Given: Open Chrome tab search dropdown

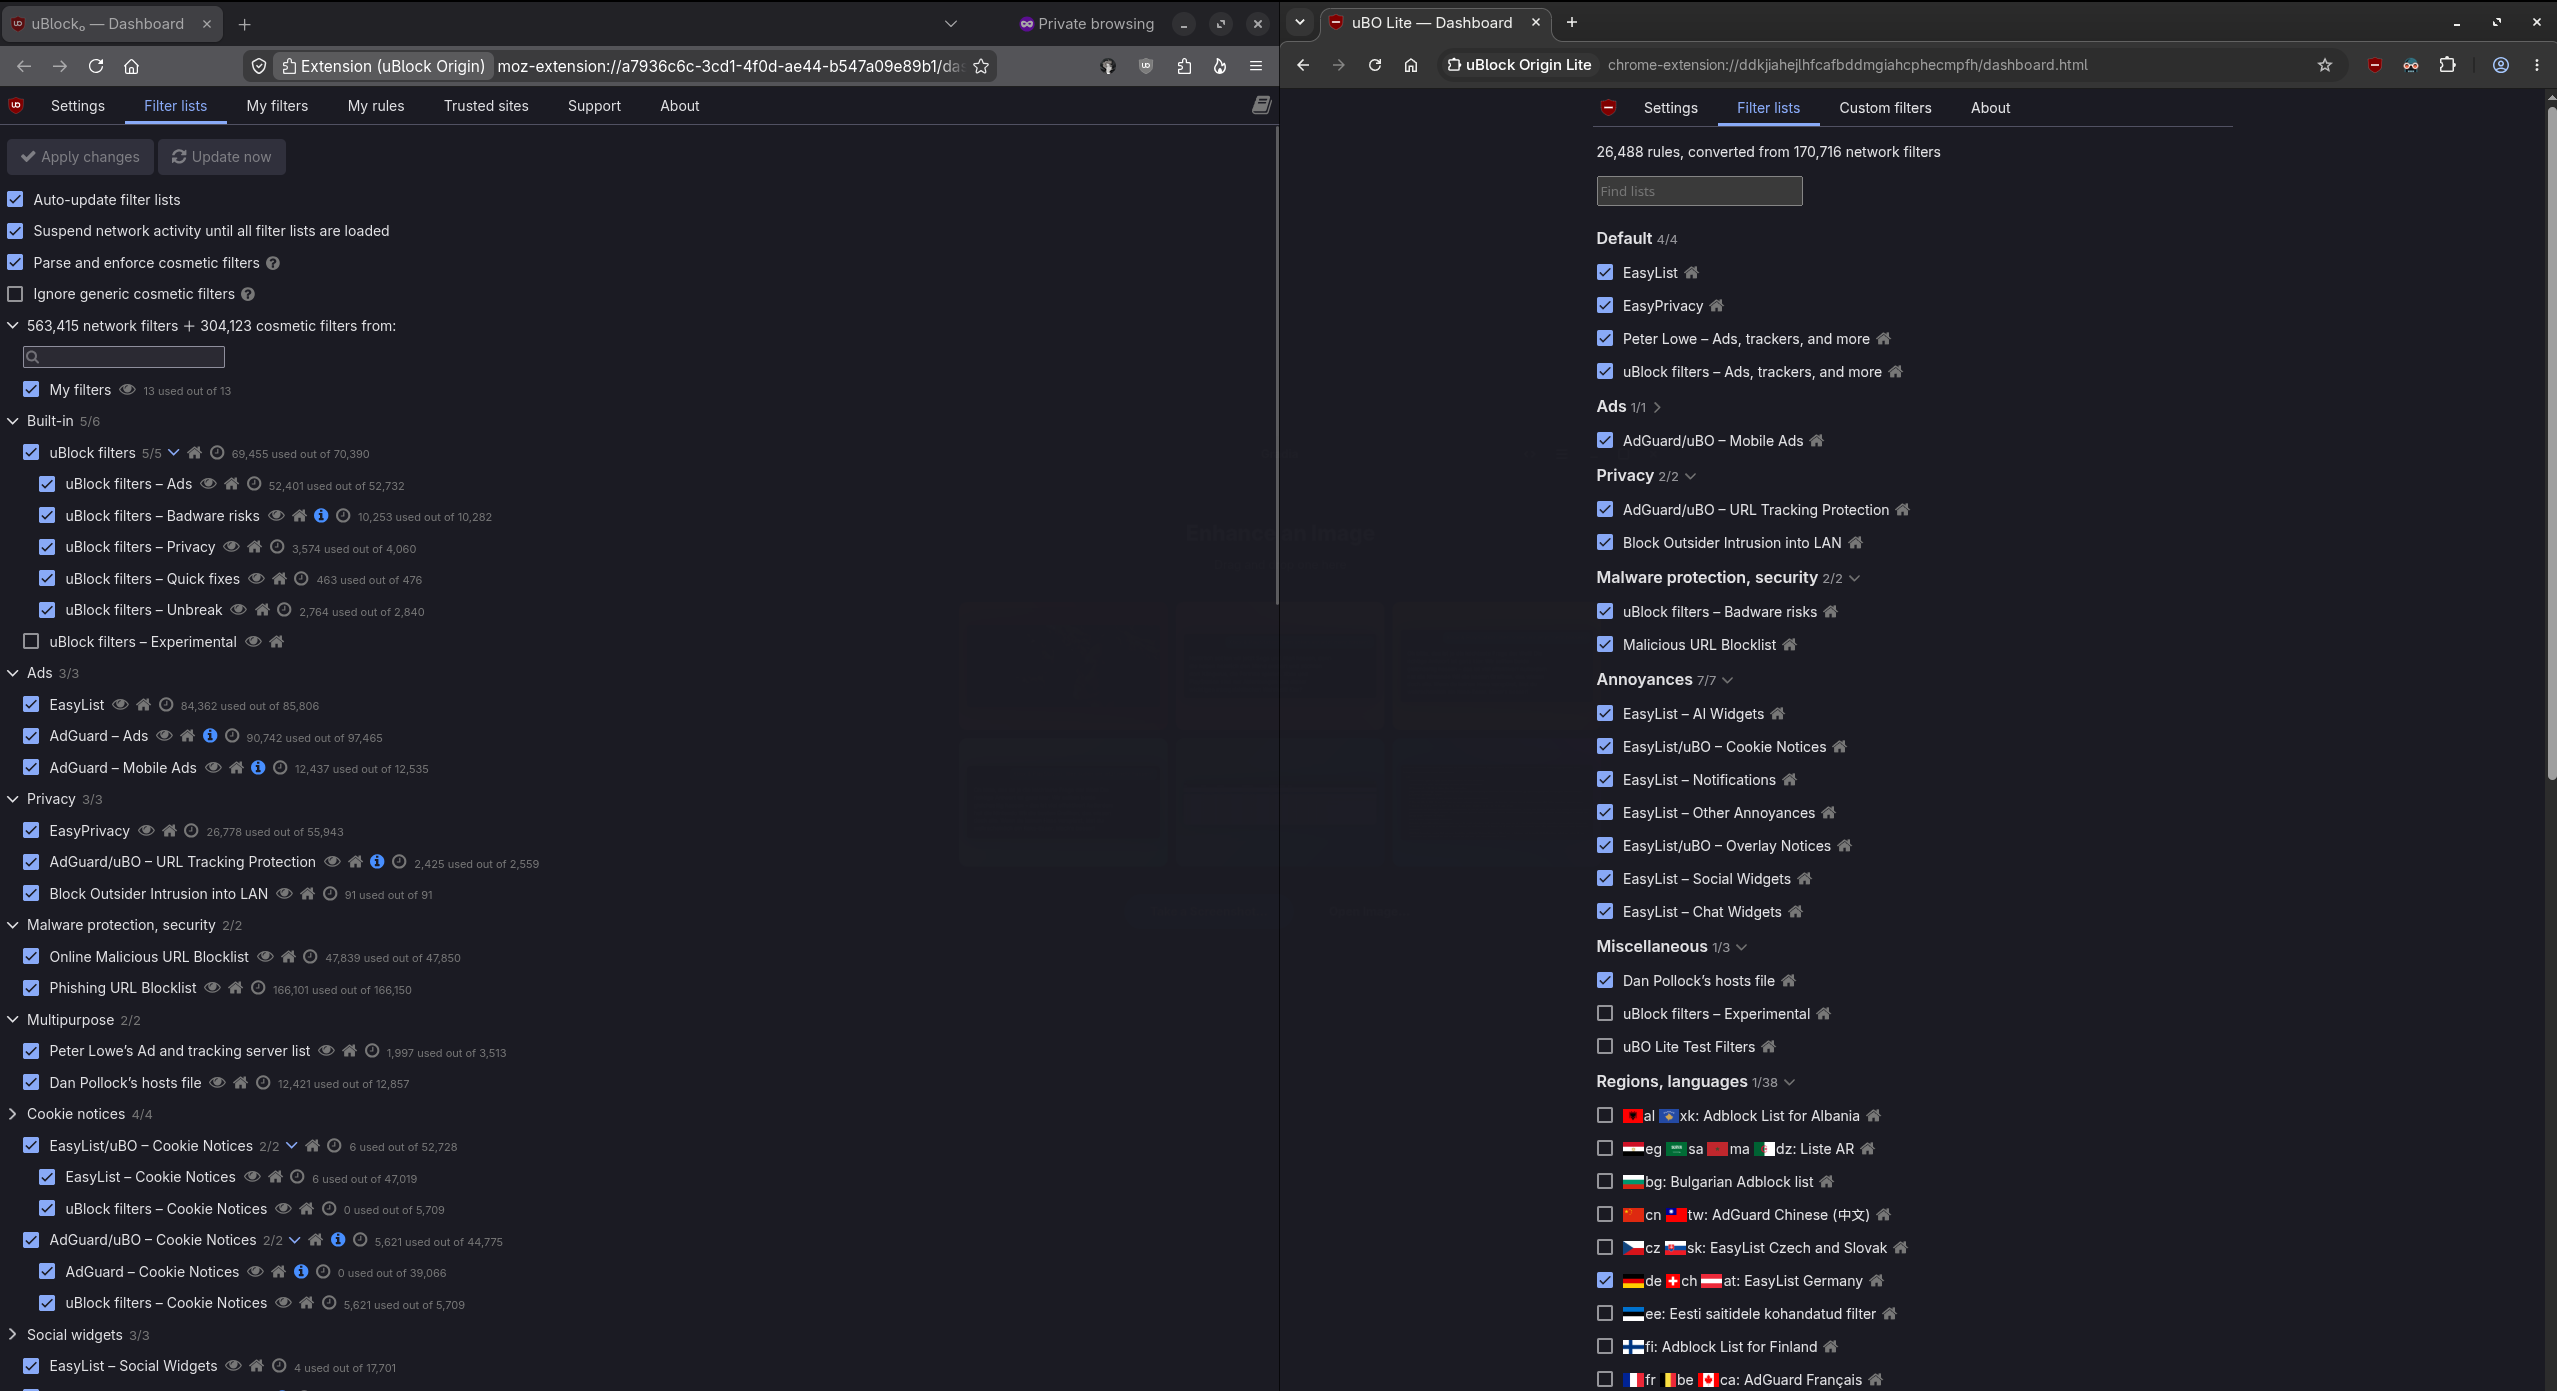Looking at the screenshot, I should [x=1299, y=22].
